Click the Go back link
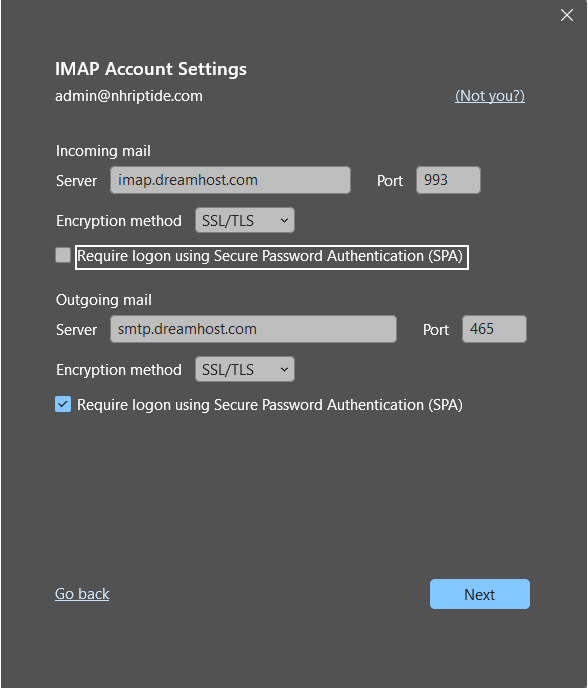588x688 pixels. pos(82,594)
